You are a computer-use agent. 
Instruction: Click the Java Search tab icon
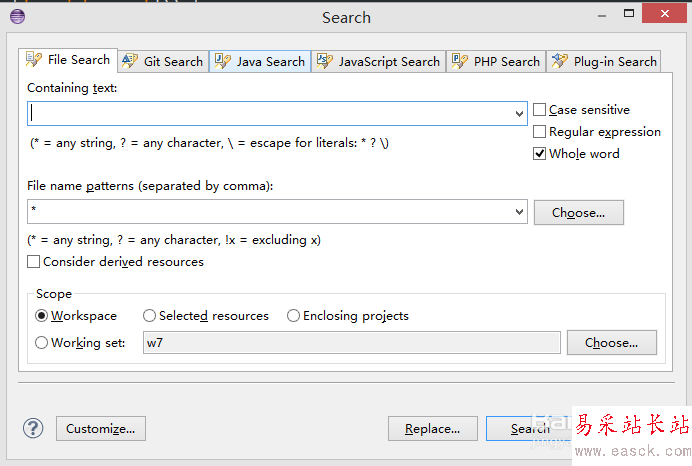[222, 61]
